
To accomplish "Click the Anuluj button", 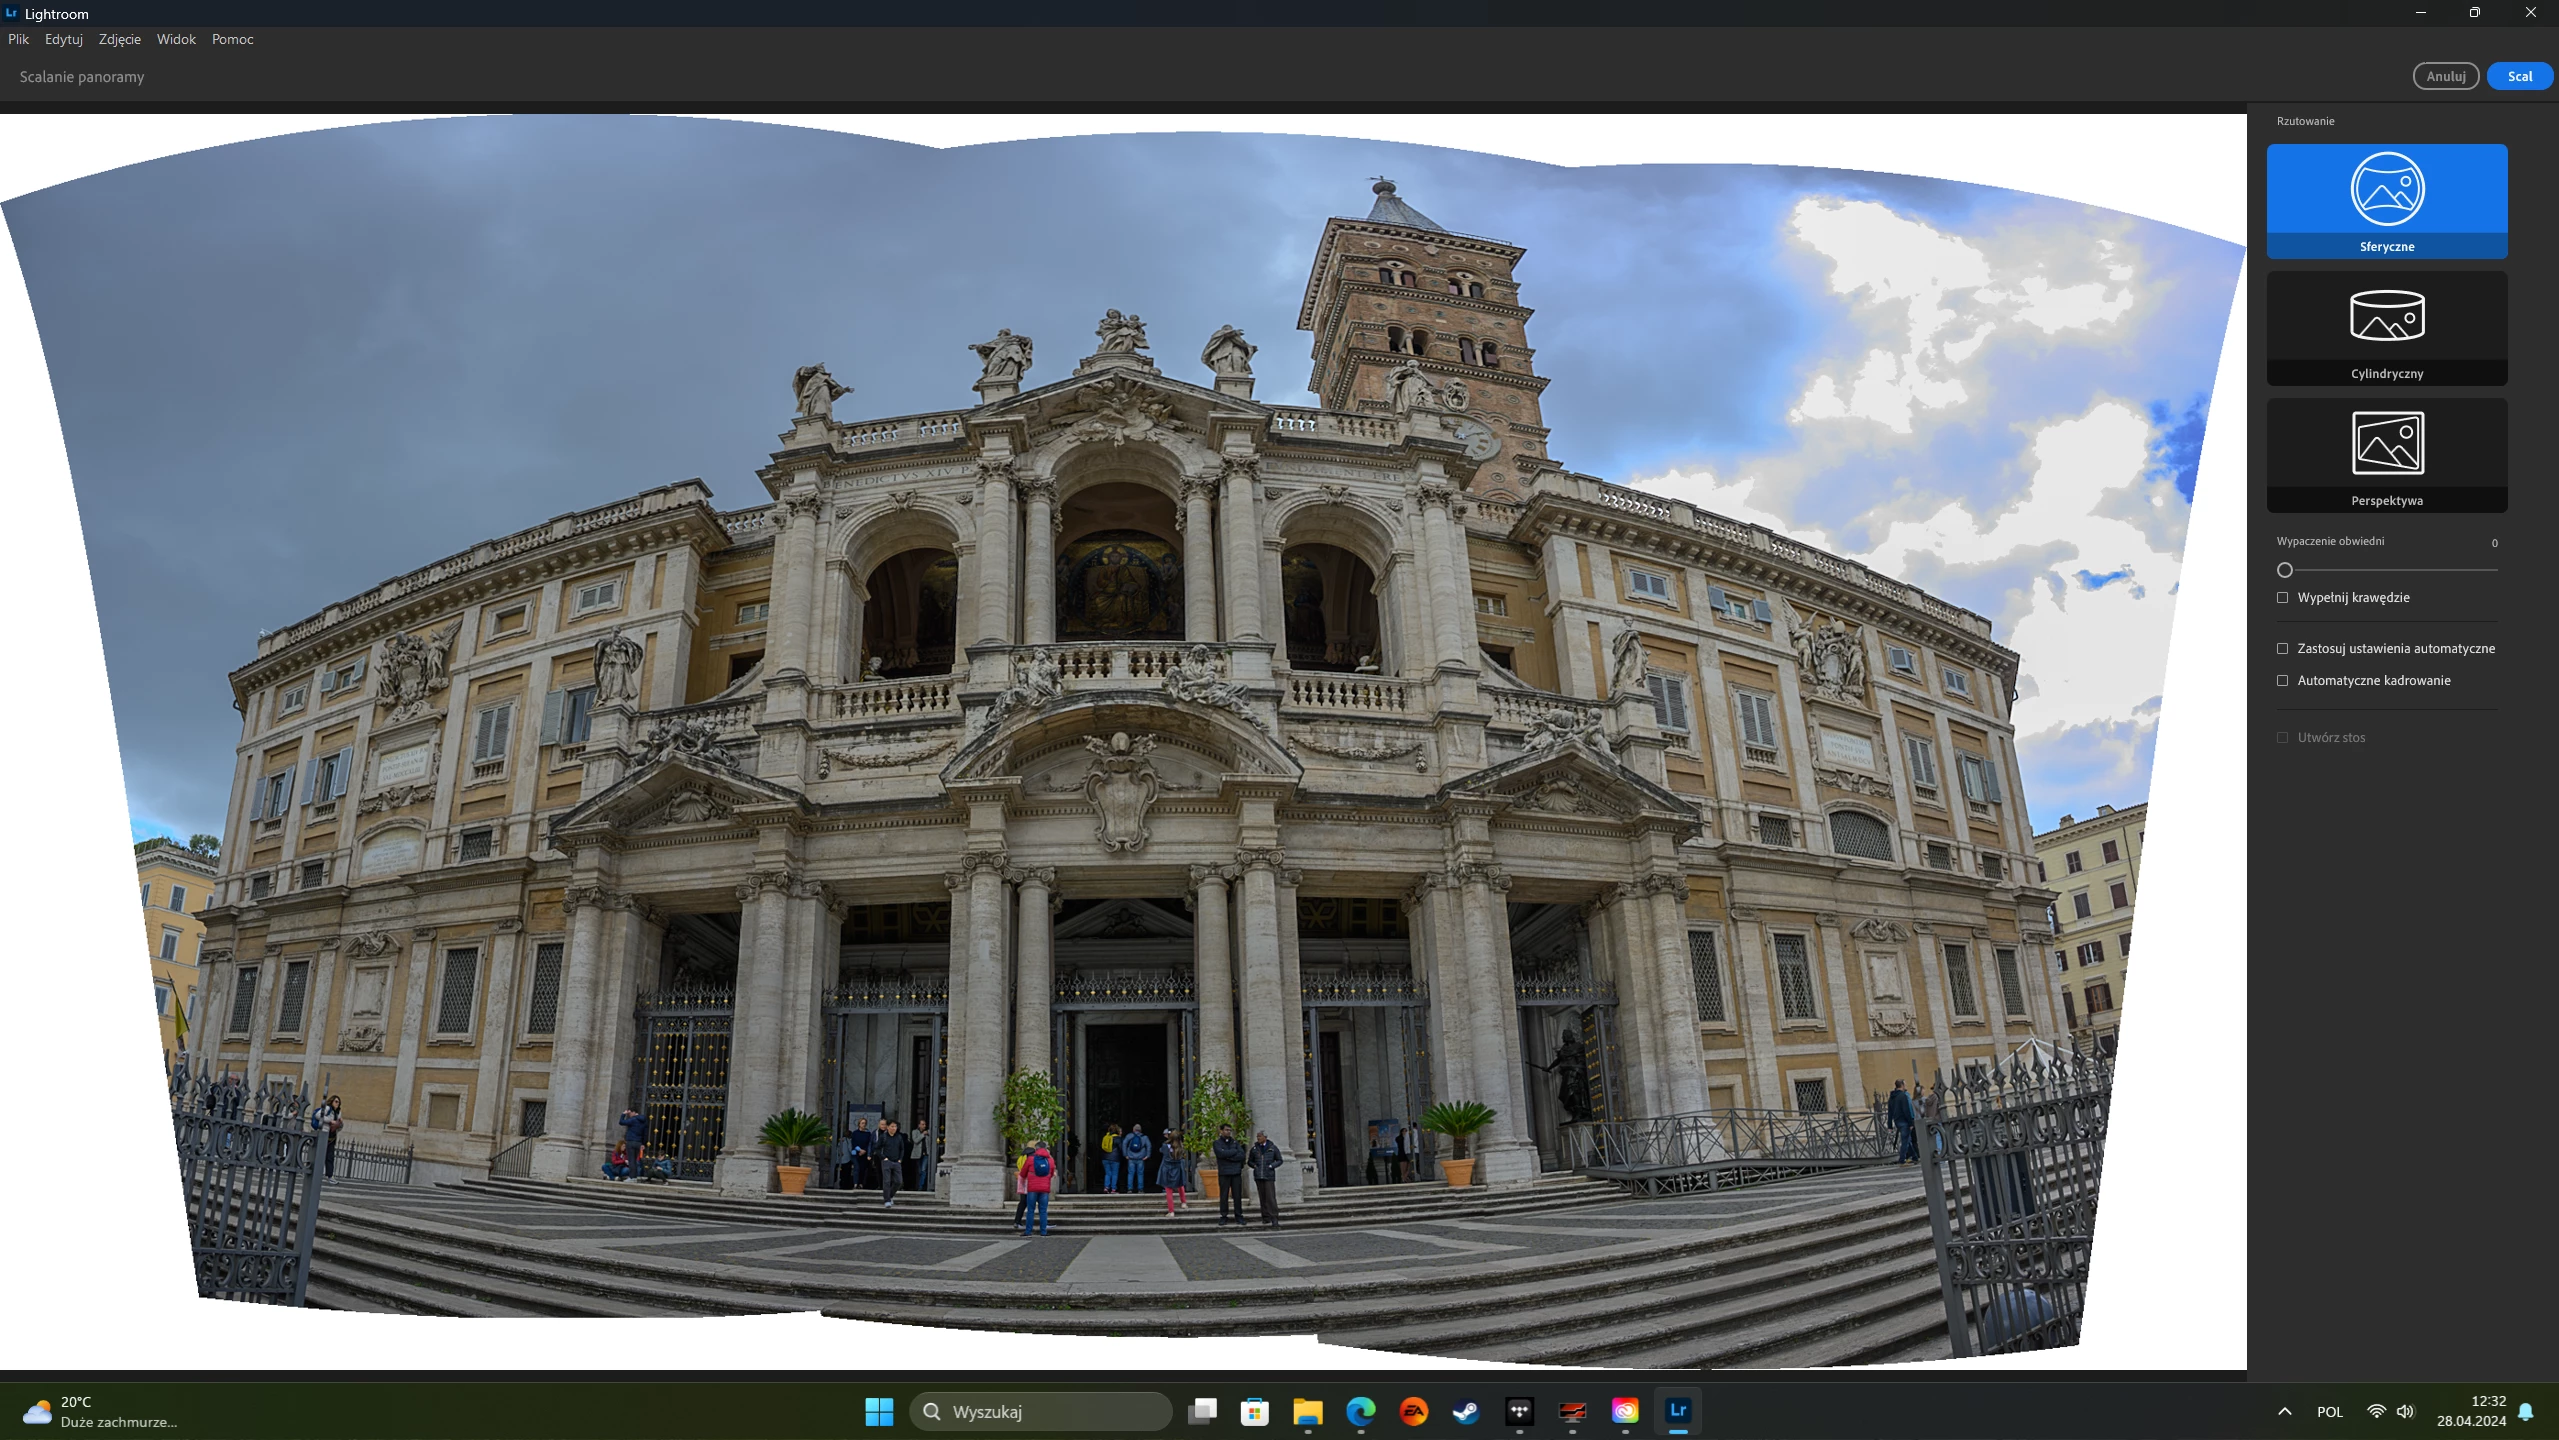I will click(x=2445, y=76).
